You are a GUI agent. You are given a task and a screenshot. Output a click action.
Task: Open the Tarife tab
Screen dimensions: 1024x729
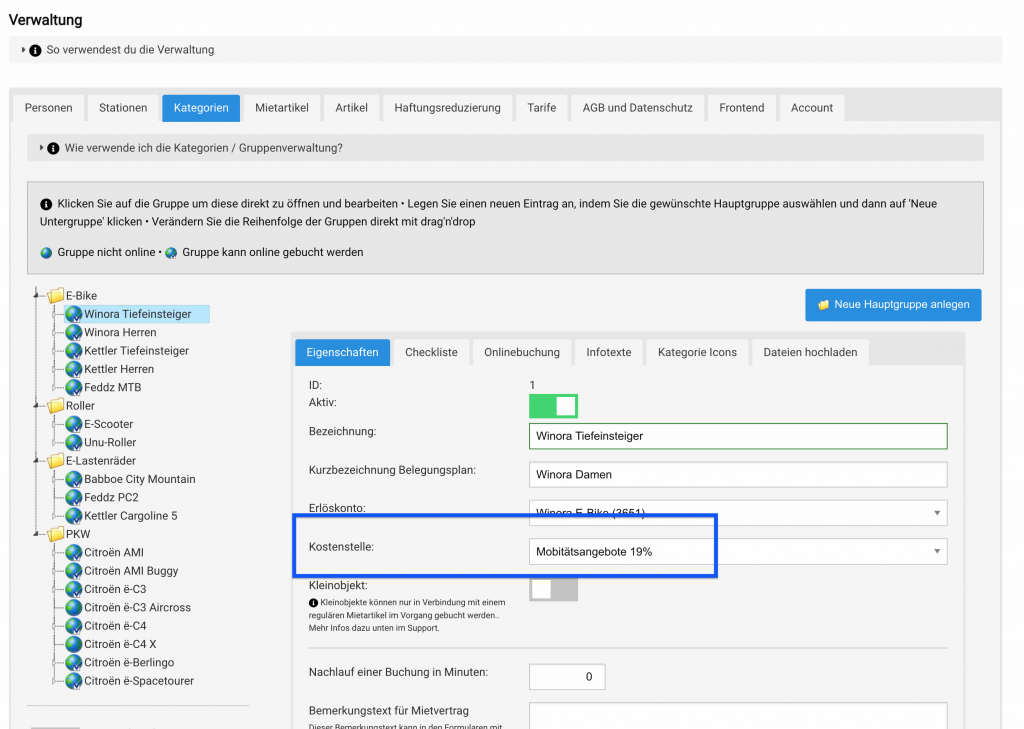541,108
